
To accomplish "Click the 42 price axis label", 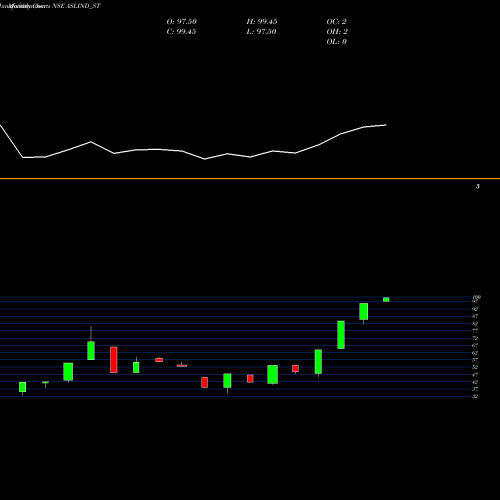I will coord(475,382).
